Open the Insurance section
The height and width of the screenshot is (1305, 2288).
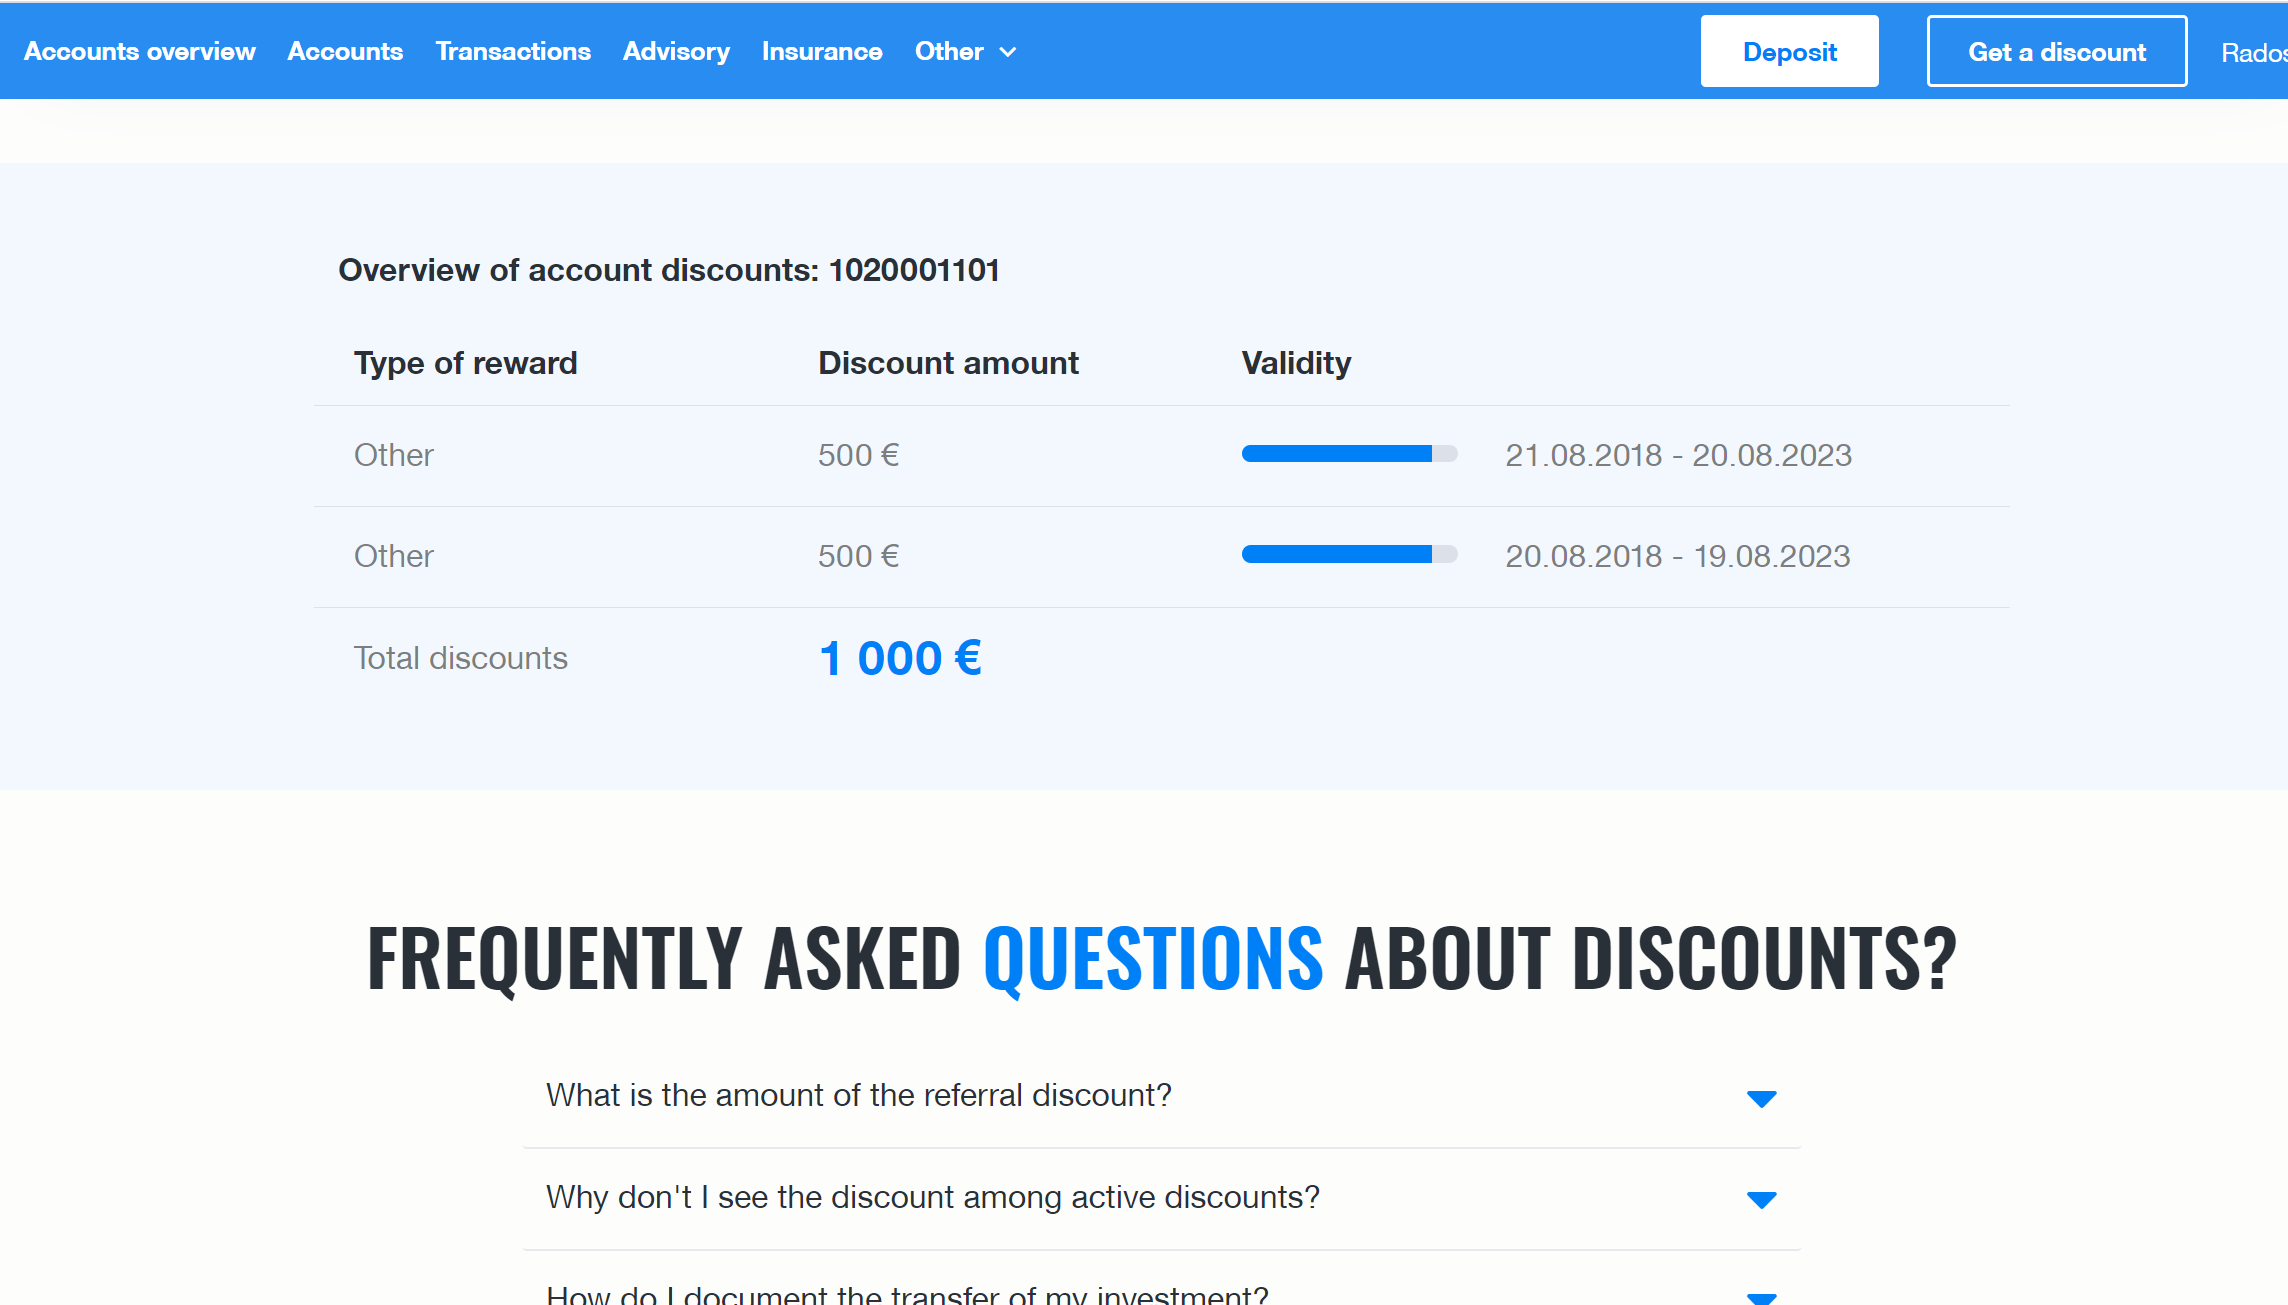[x=822, y=51]
